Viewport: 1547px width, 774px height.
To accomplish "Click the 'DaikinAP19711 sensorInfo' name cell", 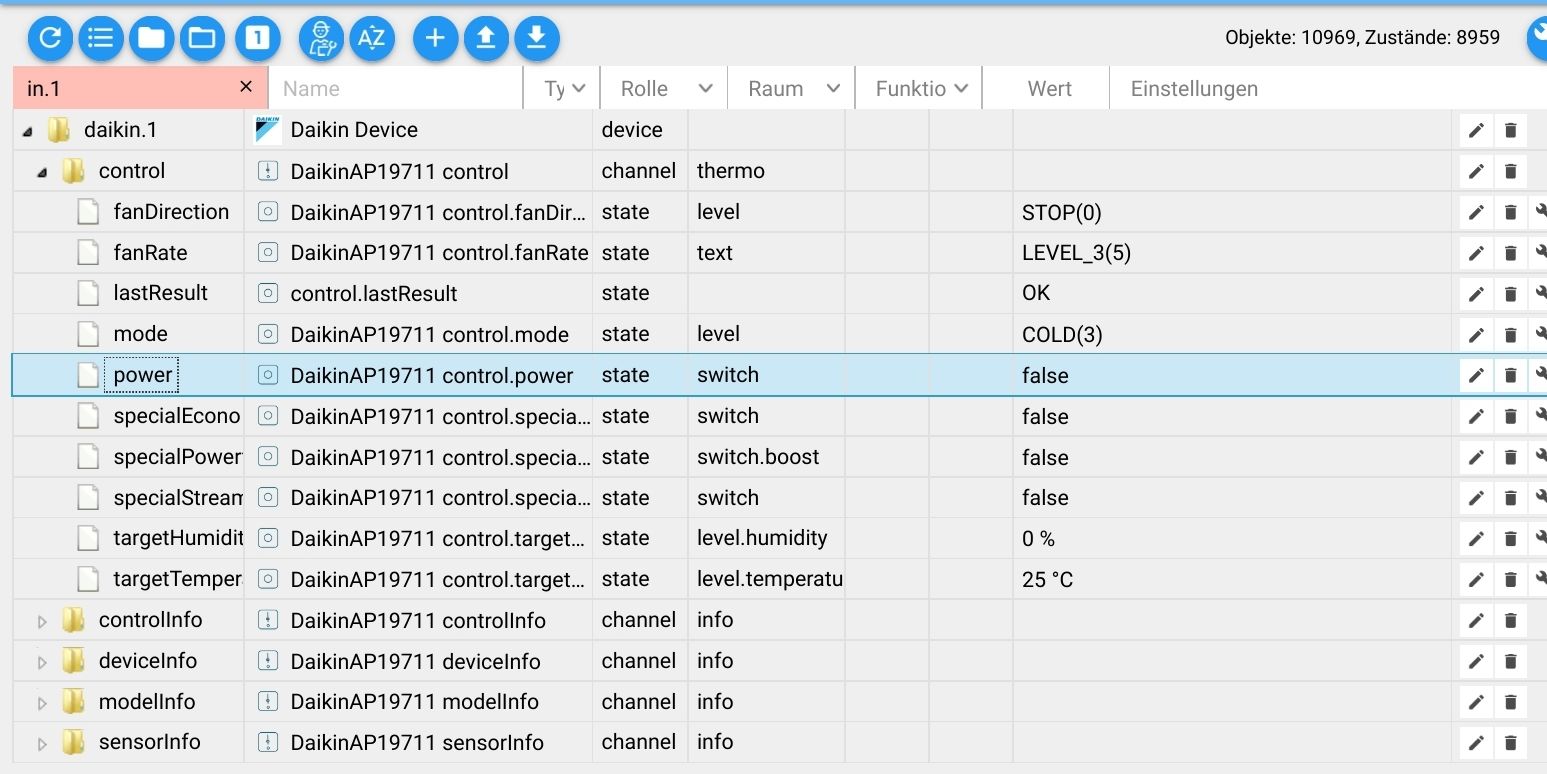I will (417, 743).
